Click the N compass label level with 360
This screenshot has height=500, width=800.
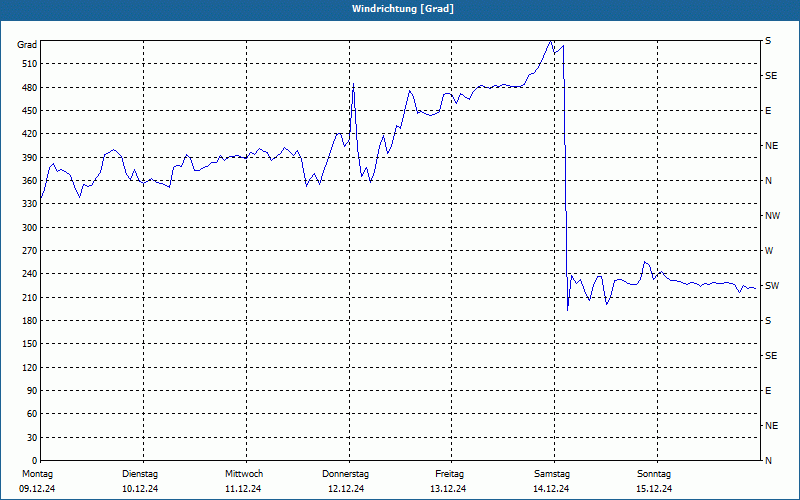[x=768, y=181]
